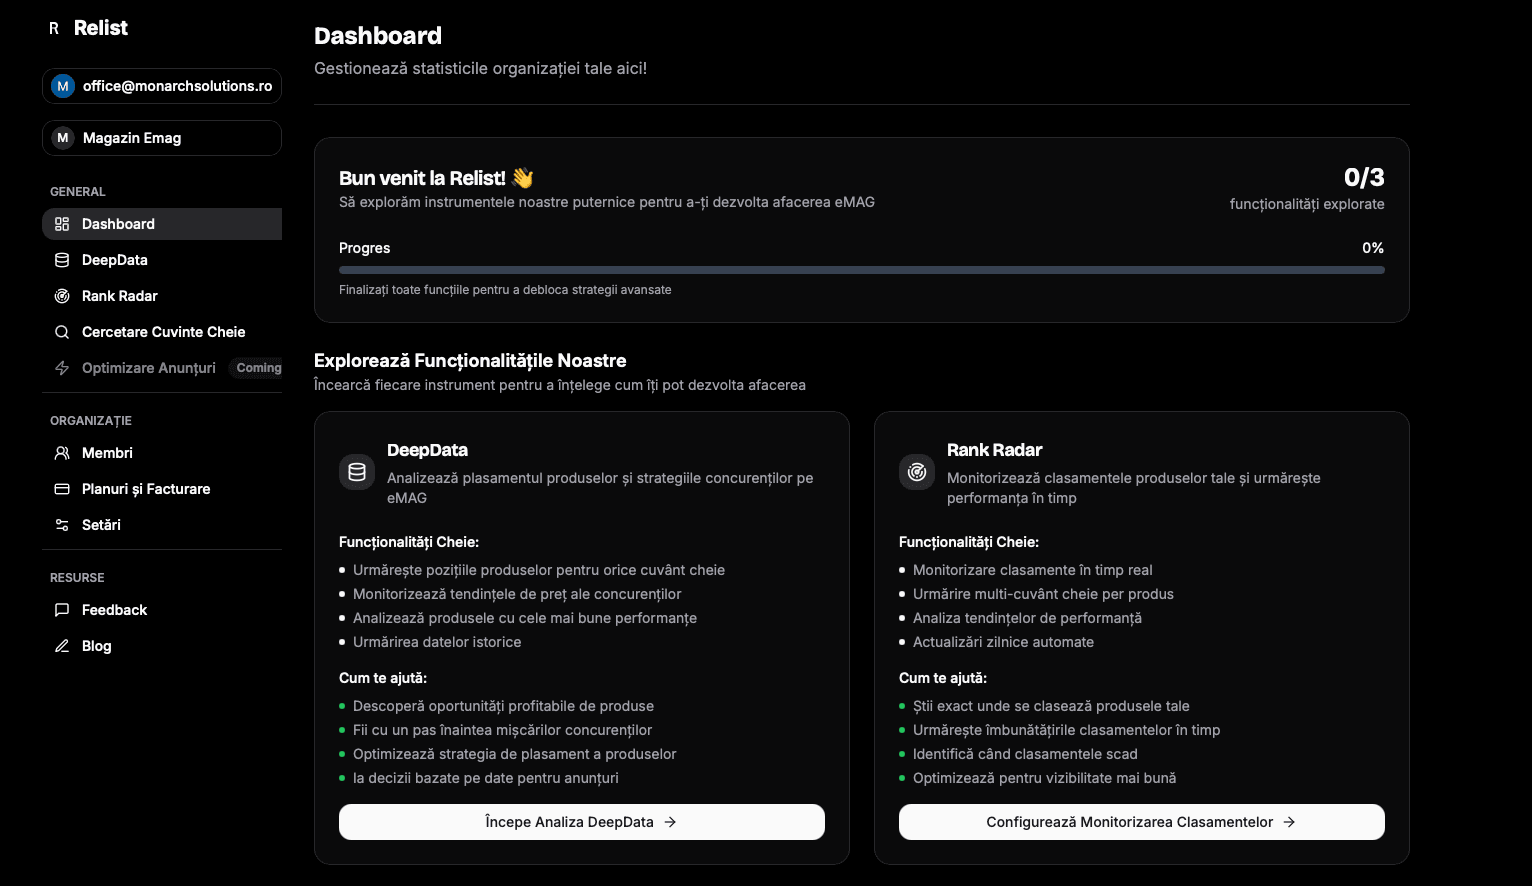This screenshot has width=1532, height=886.
Task: Click the Feedback speech bubble icon
Action: click(62, 610)
